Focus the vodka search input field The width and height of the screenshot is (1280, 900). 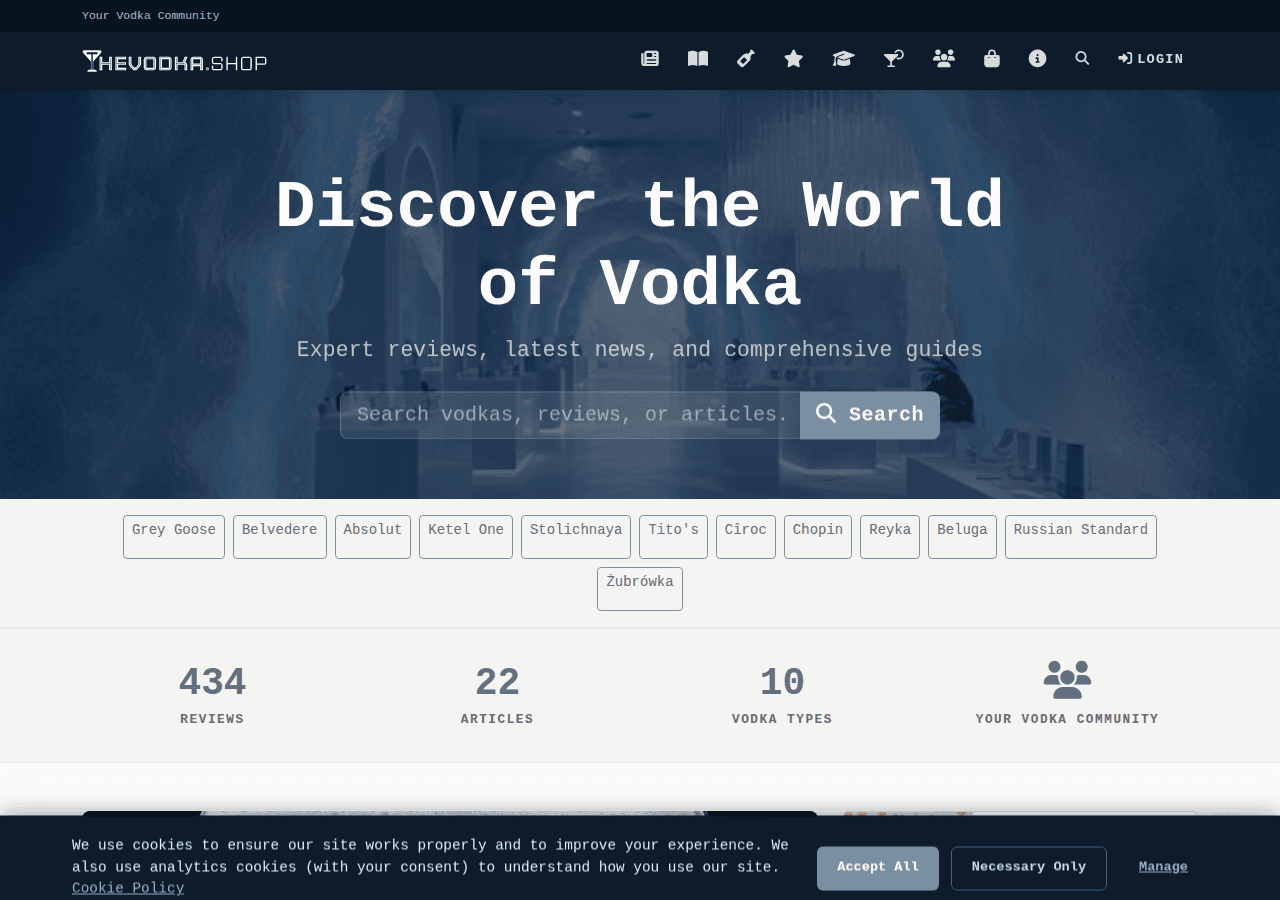[570, 415]
